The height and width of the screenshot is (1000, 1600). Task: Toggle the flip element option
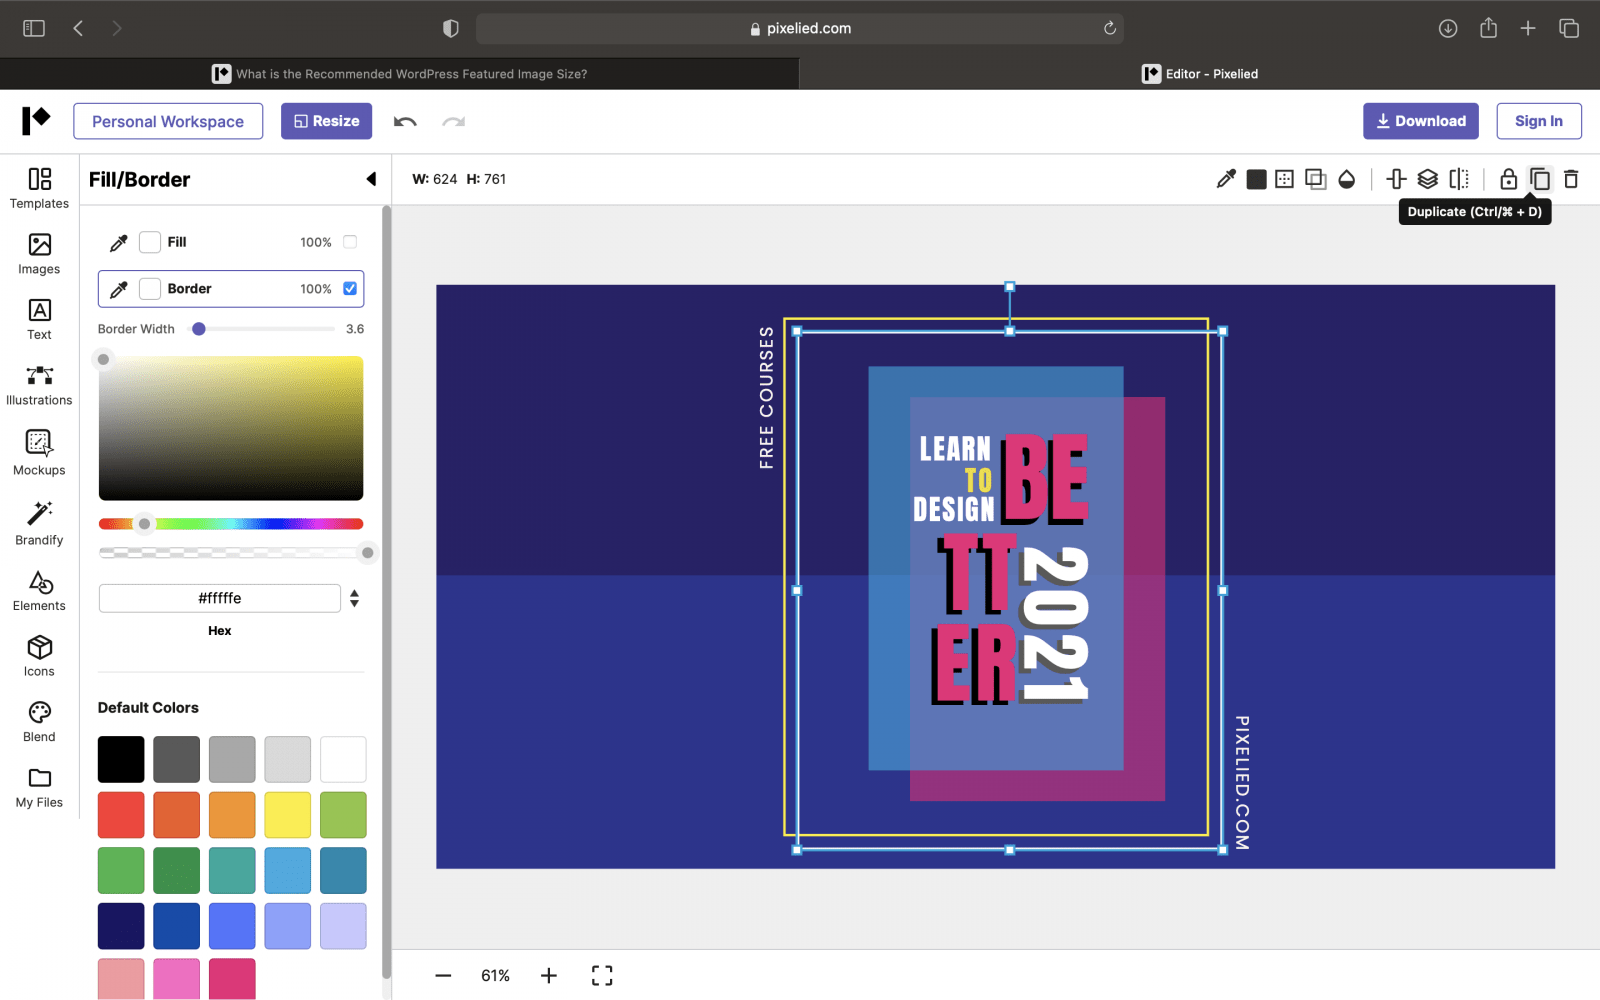(1458, 179)
